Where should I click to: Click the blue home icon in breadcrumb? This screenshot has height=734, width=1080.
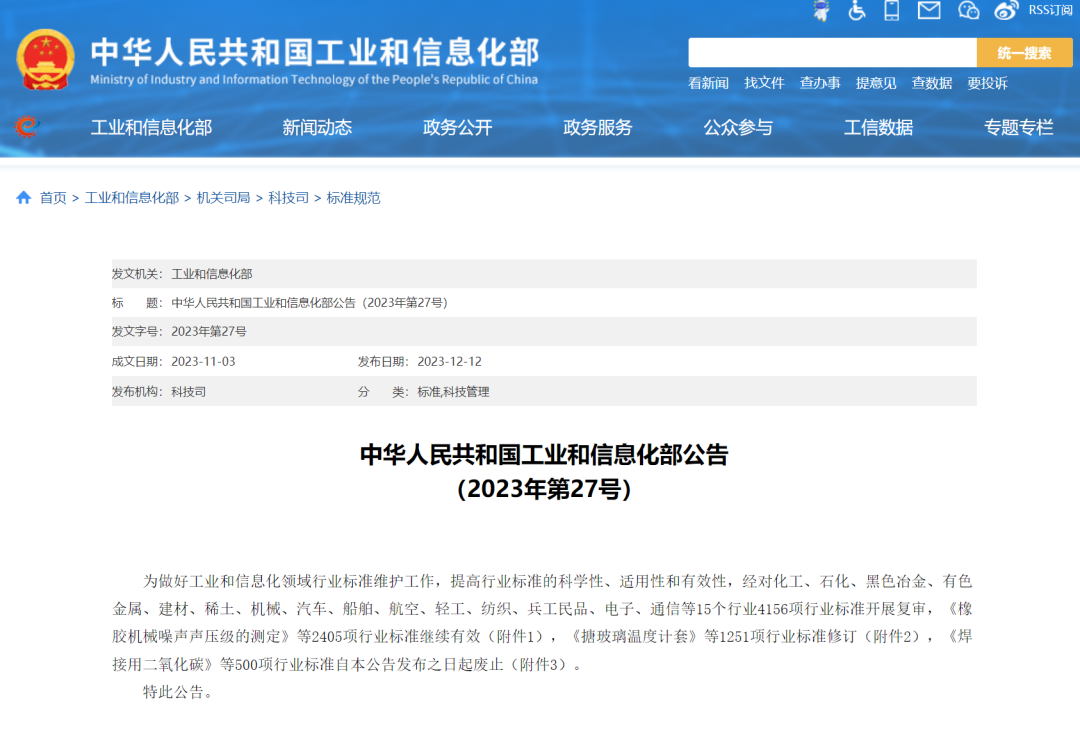pos(24,198)
